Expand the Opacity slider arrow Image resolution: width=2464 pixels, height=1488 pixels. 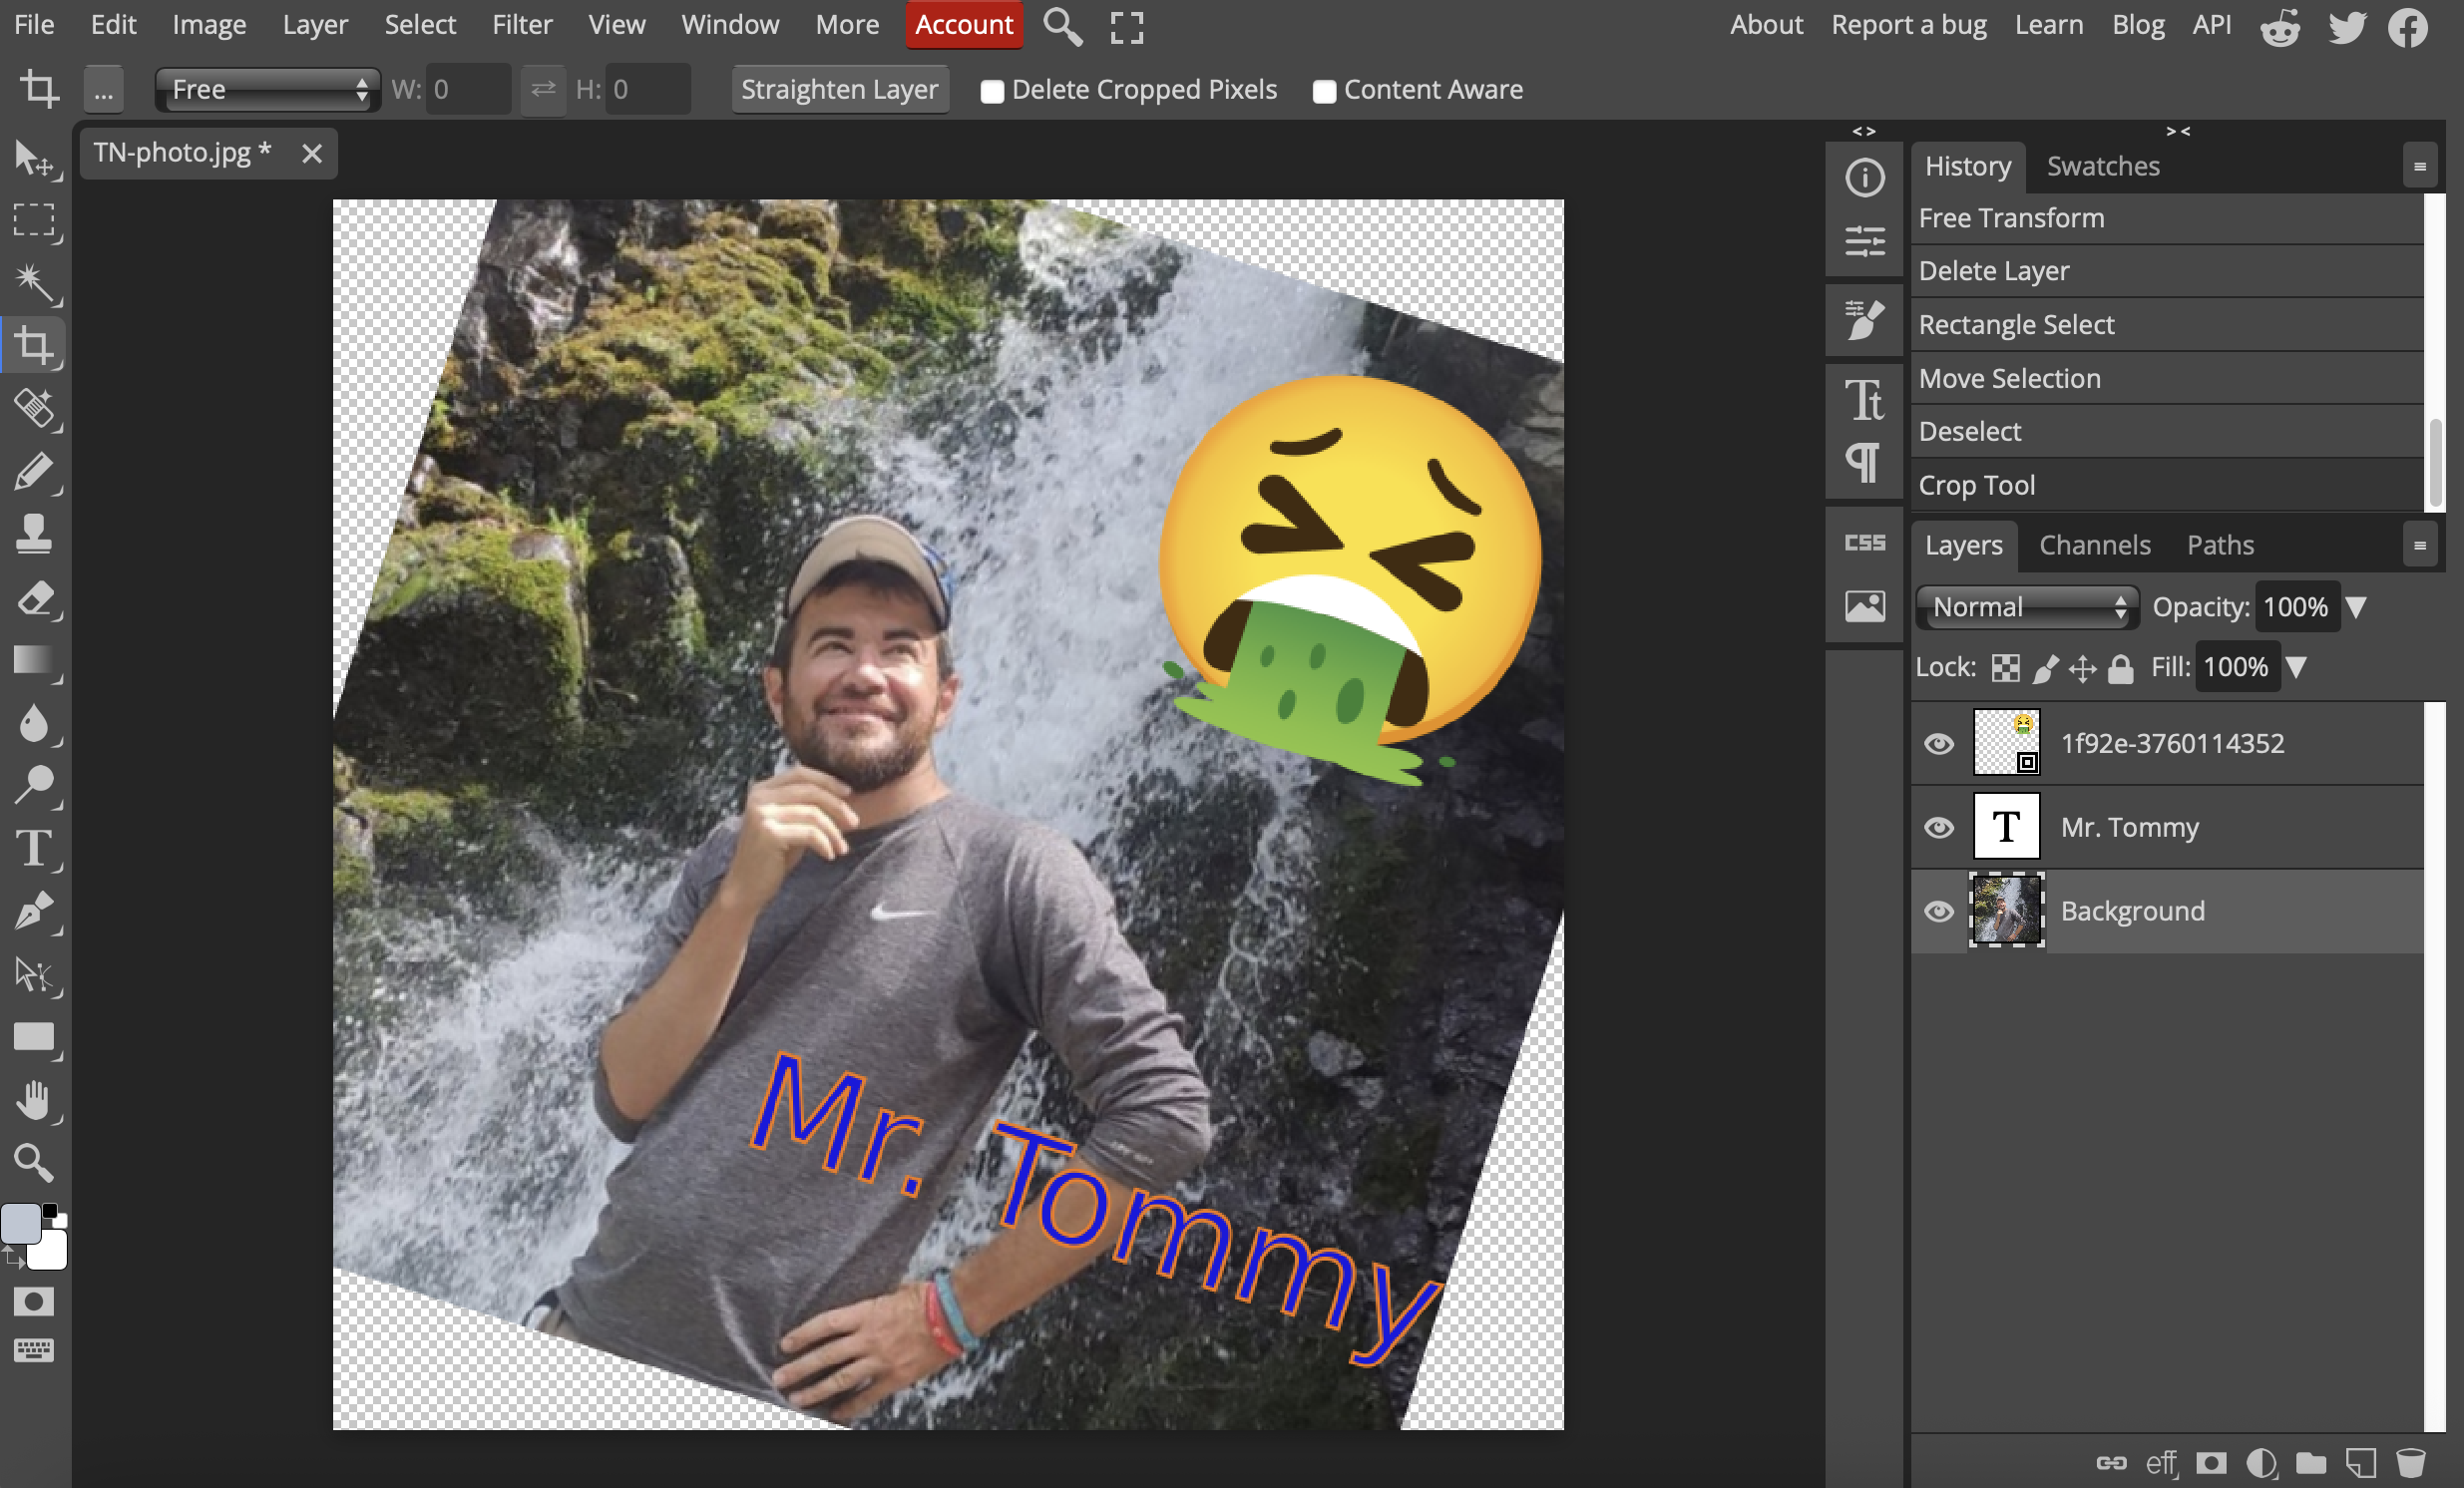coord(2356,607)
